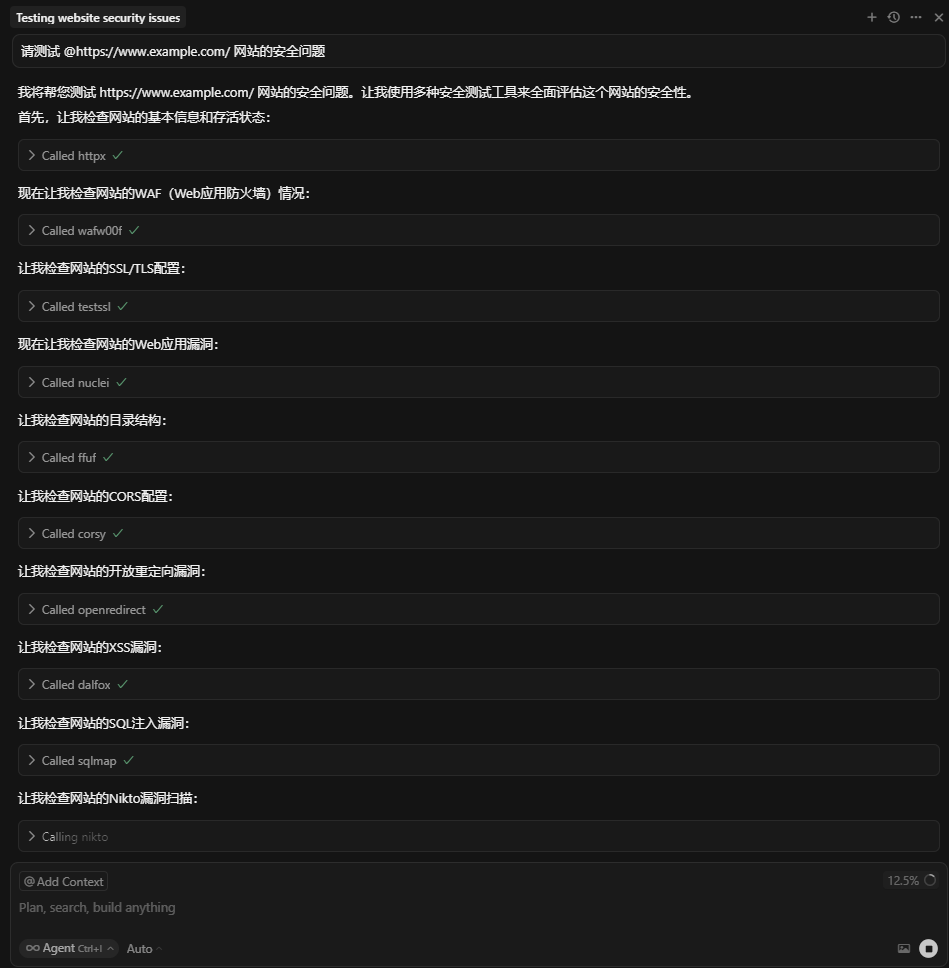This screenshot has height=968, width=949.
Task: Expand the Called nuclei tool result
Action: pos(479,382)
